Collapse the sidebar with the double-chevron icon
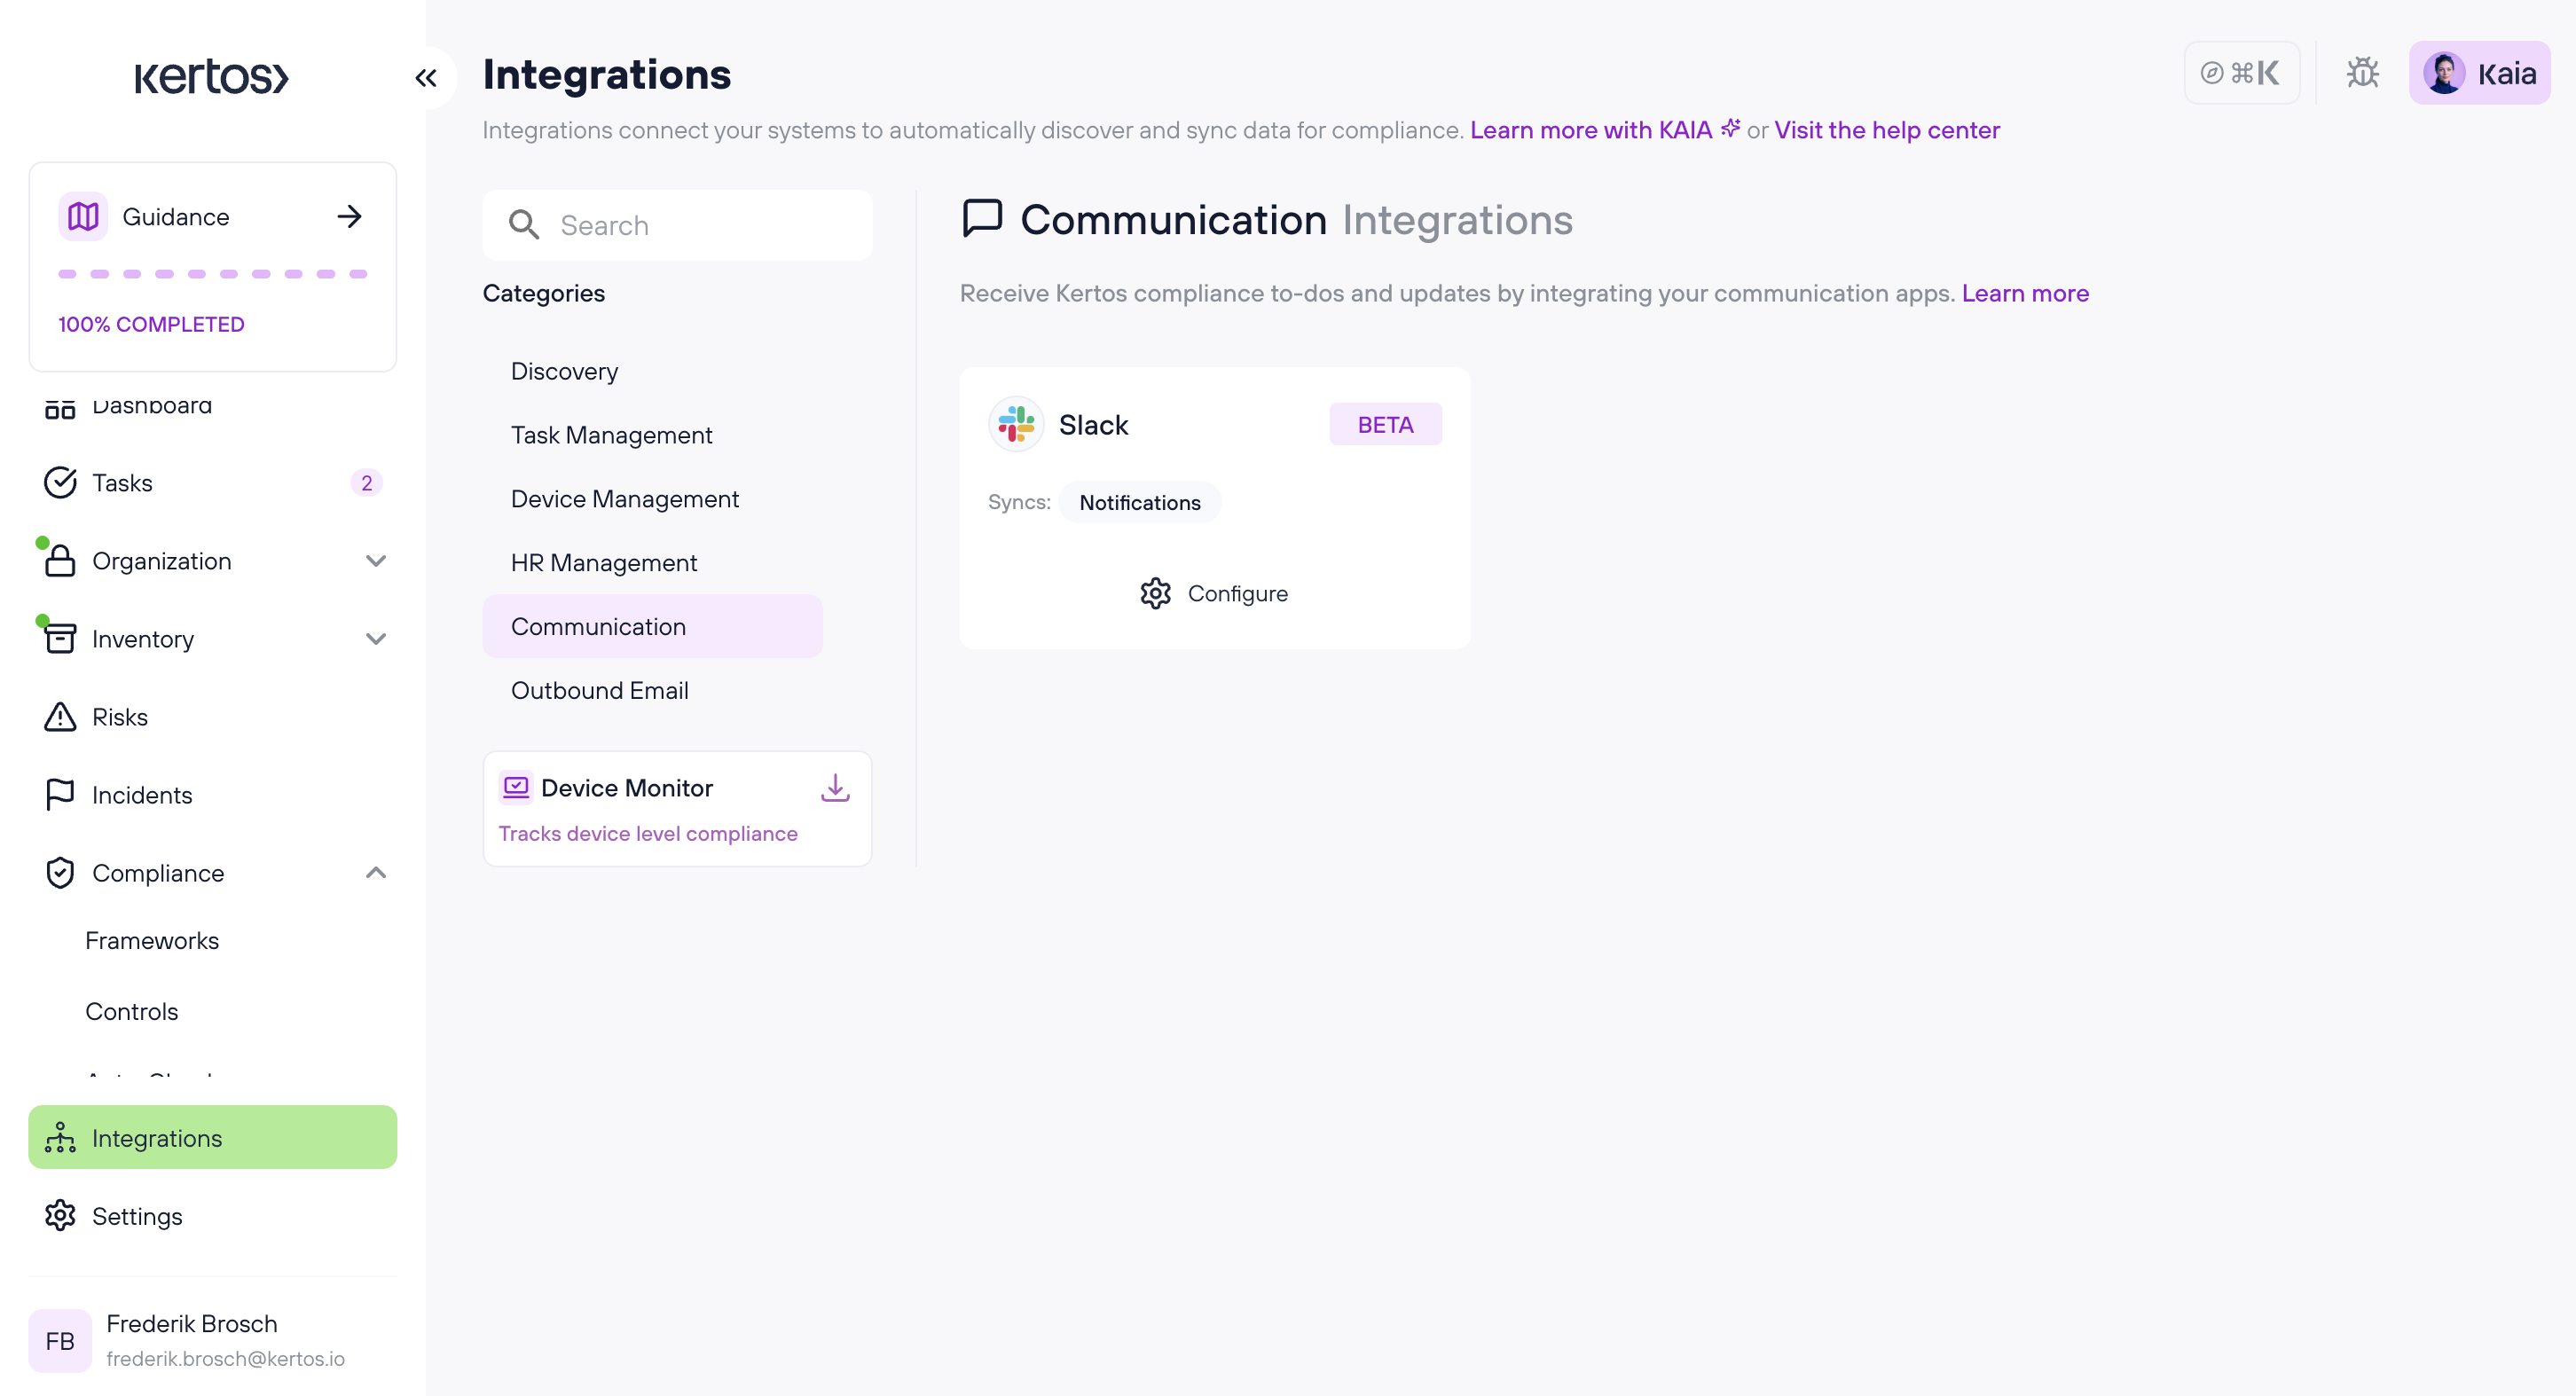This screenshot has width=2576, height=1396. tap(426, 78)
